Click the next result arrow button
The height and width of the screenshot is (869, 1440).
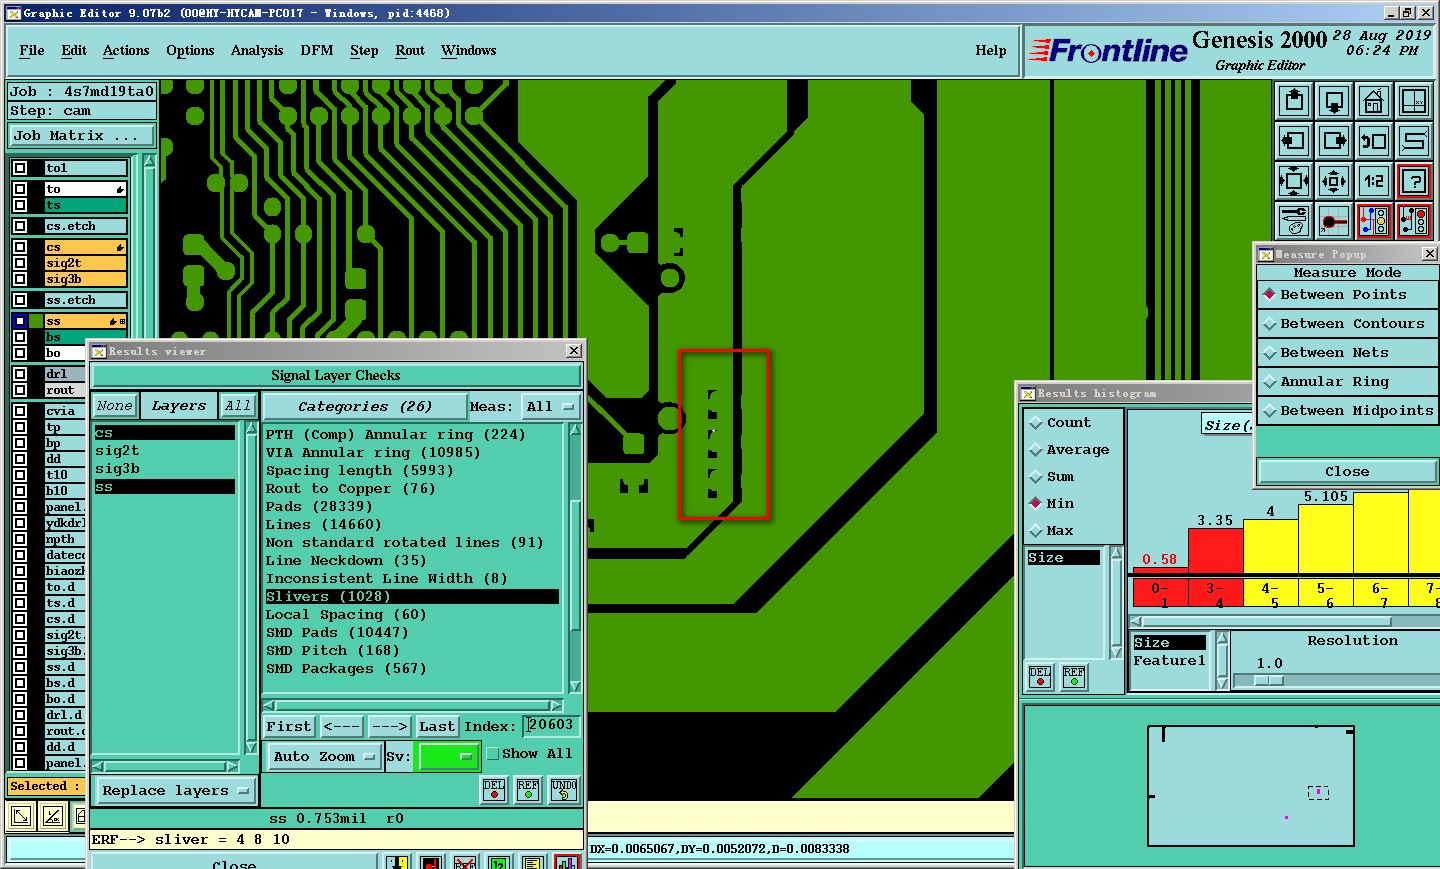tap(389, 727)
